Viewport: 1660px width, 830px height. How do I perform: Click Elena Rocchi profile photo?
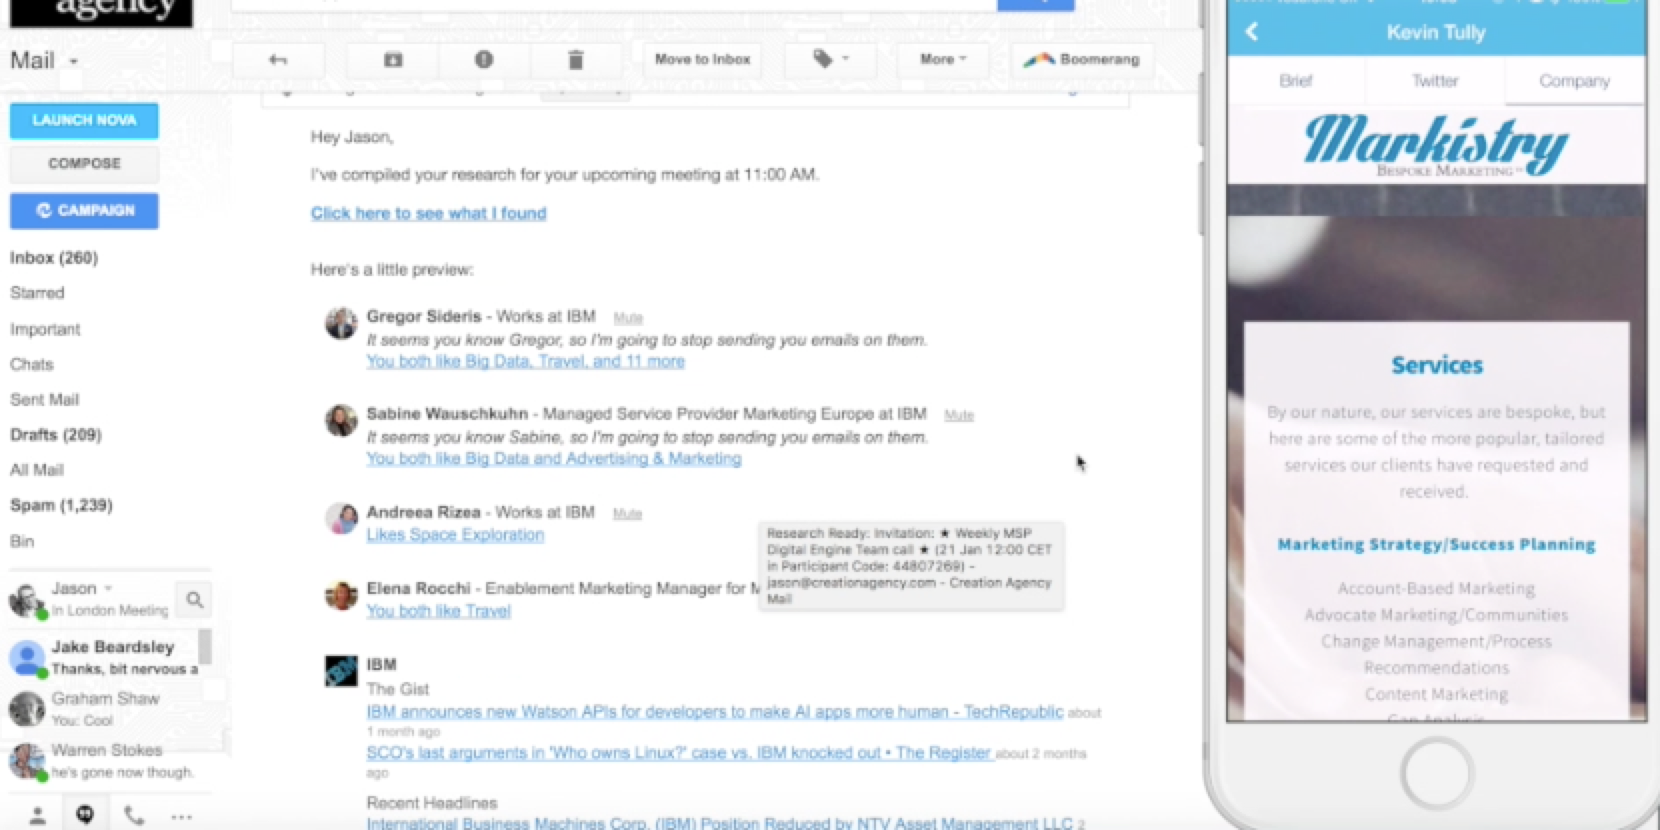coord(341,595)
